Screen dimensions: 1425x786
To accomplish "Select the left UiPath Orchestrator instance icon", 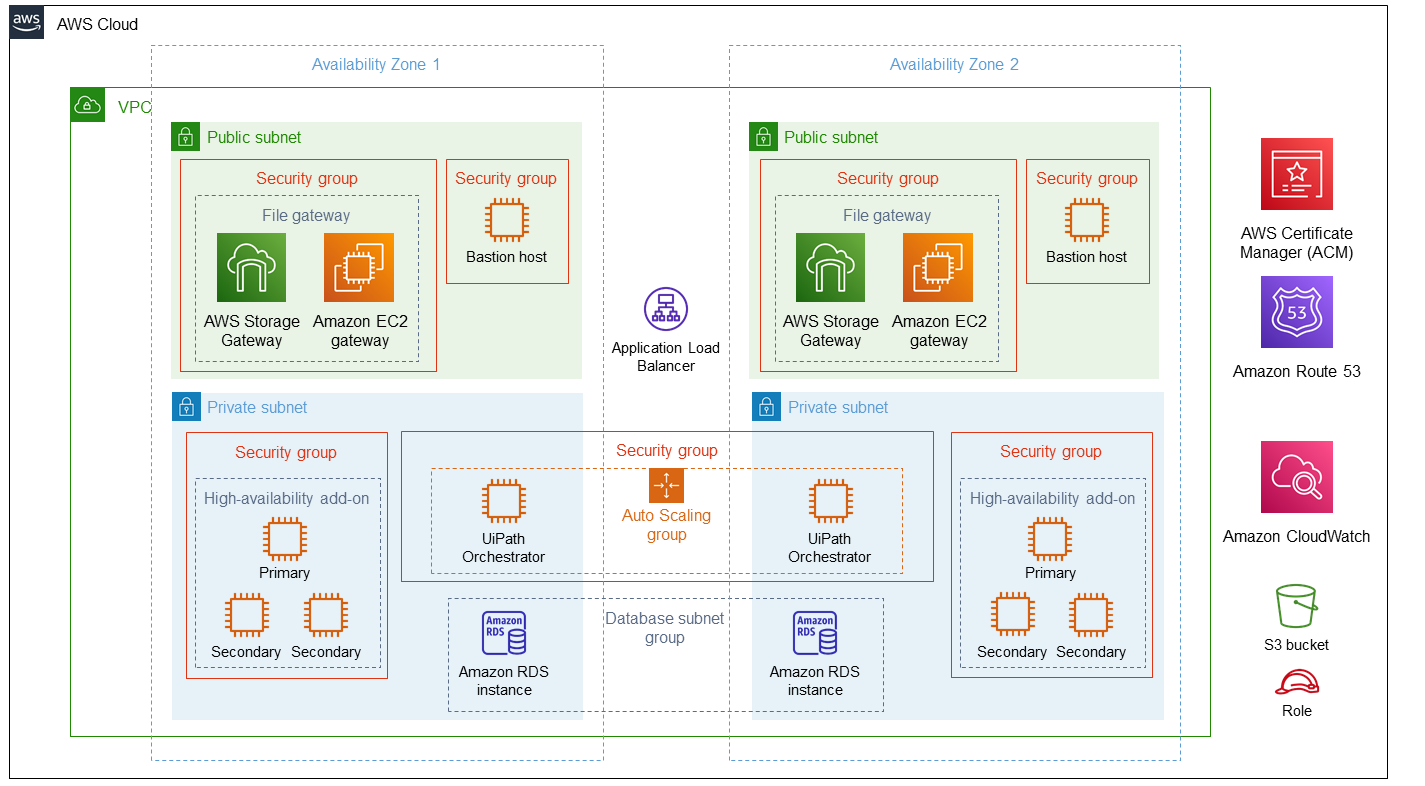I will 504,501.
